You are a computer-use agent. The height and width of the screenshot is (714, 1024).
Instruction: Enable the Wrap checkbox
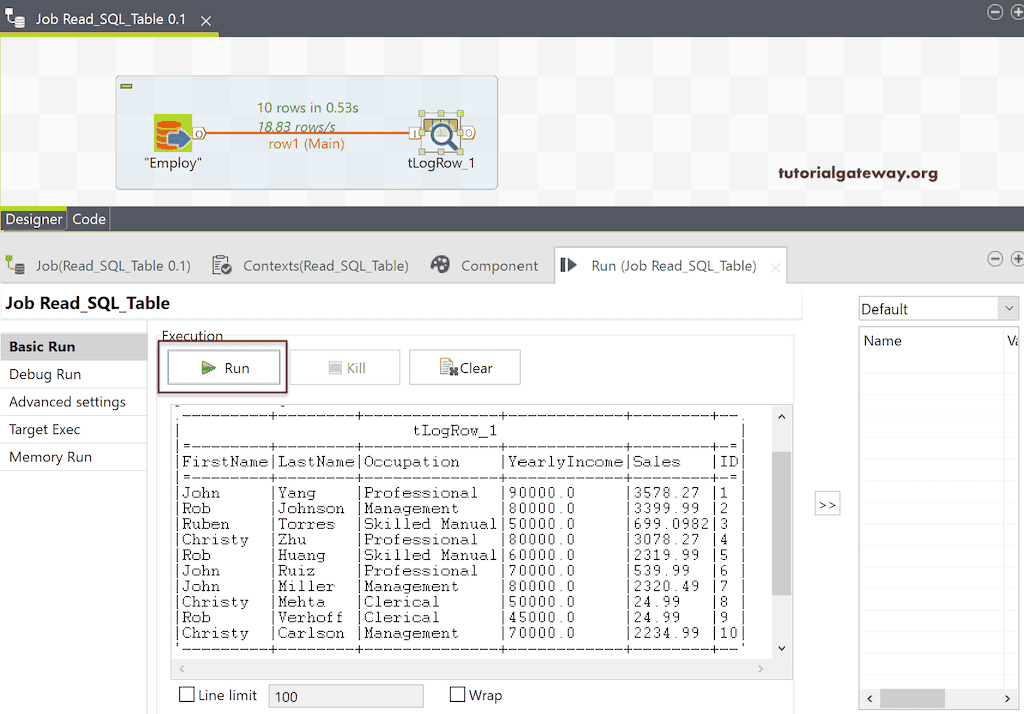coord(457,694)
